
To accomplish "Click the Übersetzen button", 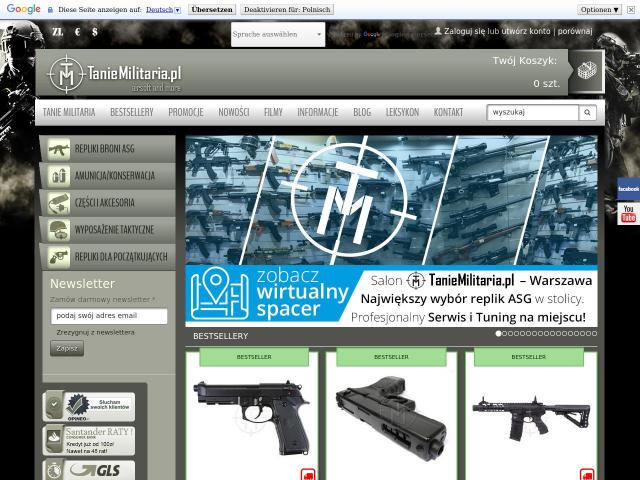I will click(x=212, y=9).
